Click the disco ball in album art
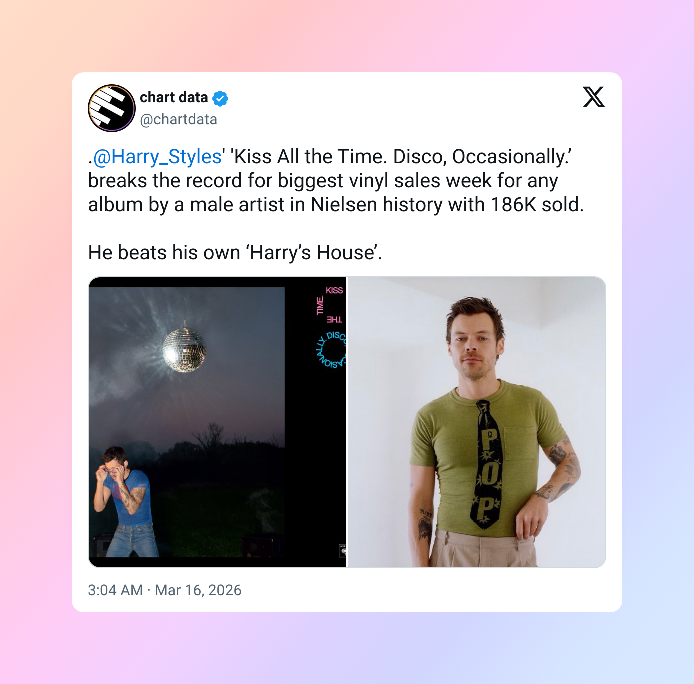The height and width of the screenshot is (684, 694). tap(184, 350)
